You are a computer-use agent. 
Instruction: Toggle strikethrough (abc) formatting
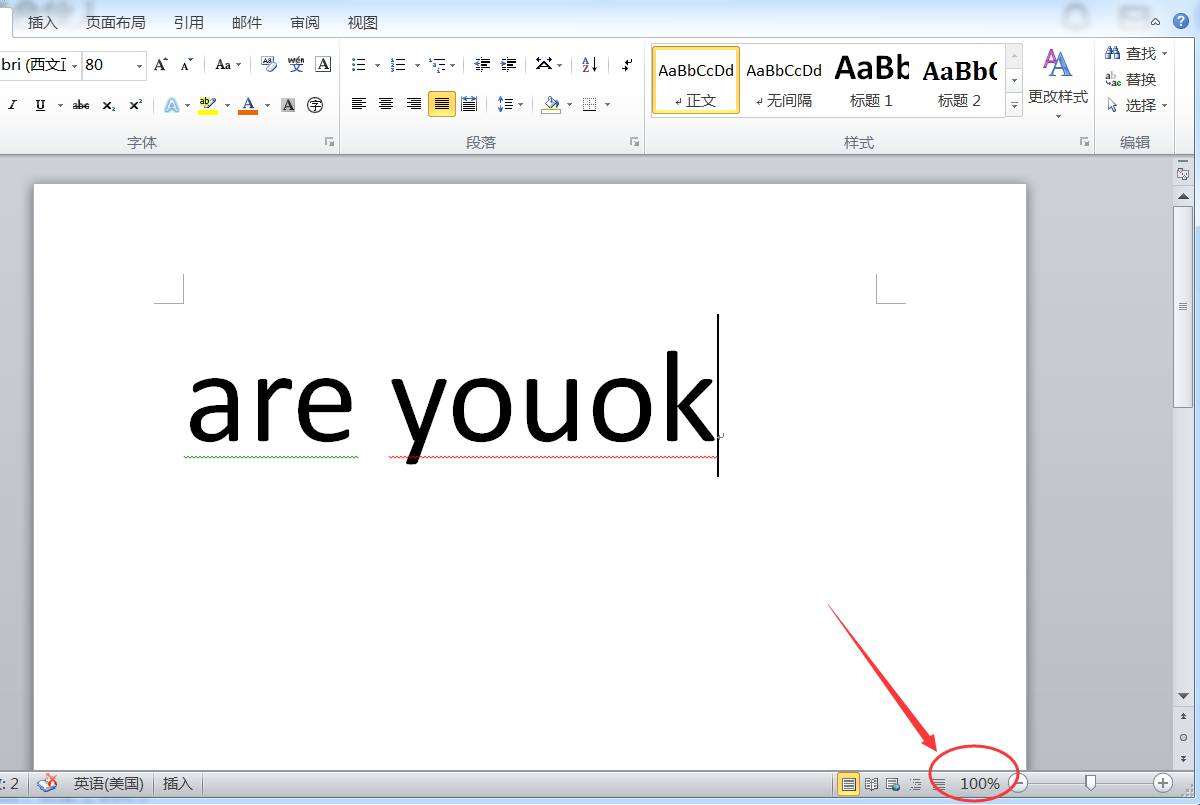[81, 105]
